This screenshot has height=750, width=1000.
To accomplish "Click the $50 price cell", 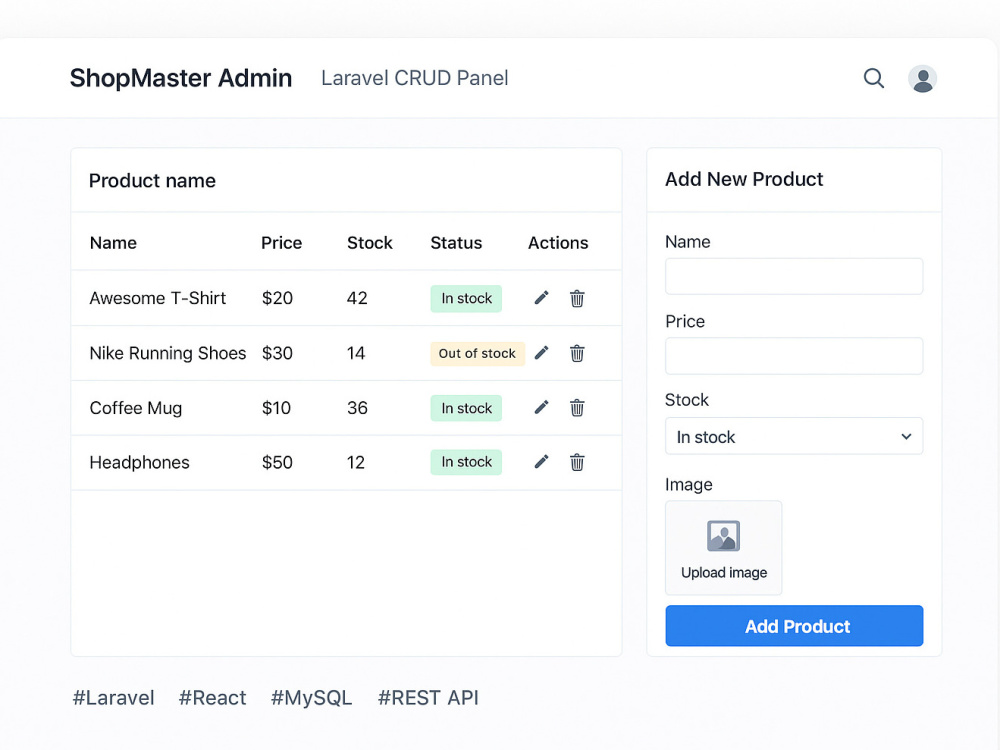I will [x=277, y=462].
